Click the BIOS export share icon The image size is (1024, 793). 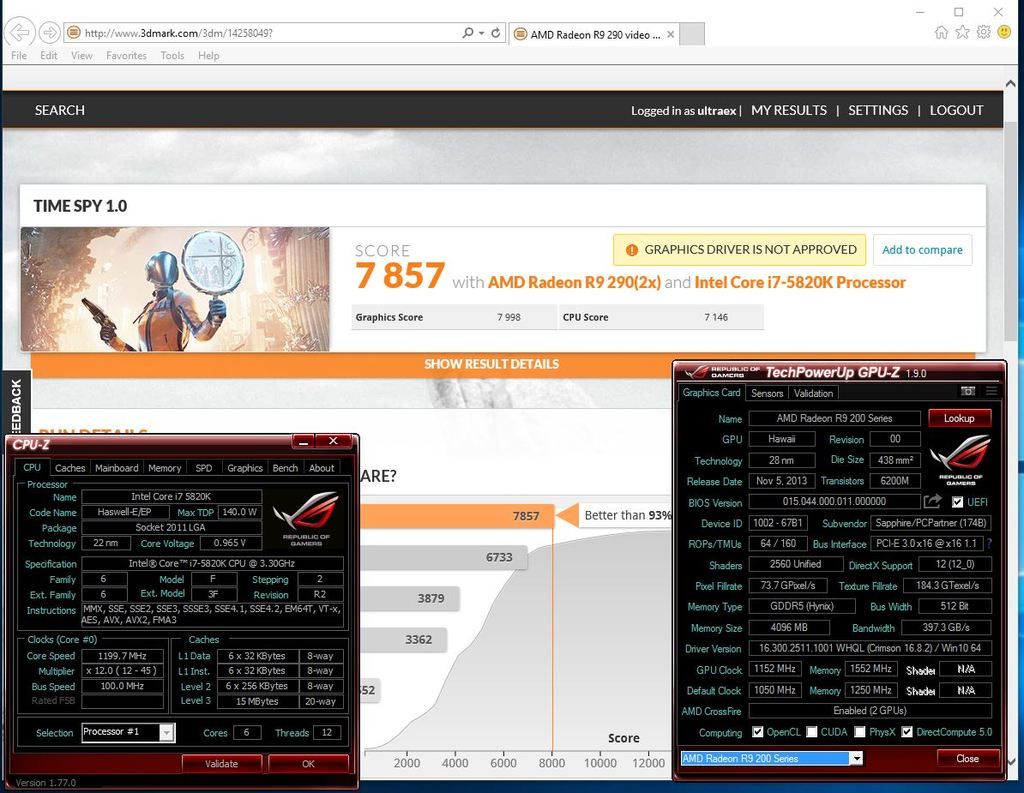[932, 502]
